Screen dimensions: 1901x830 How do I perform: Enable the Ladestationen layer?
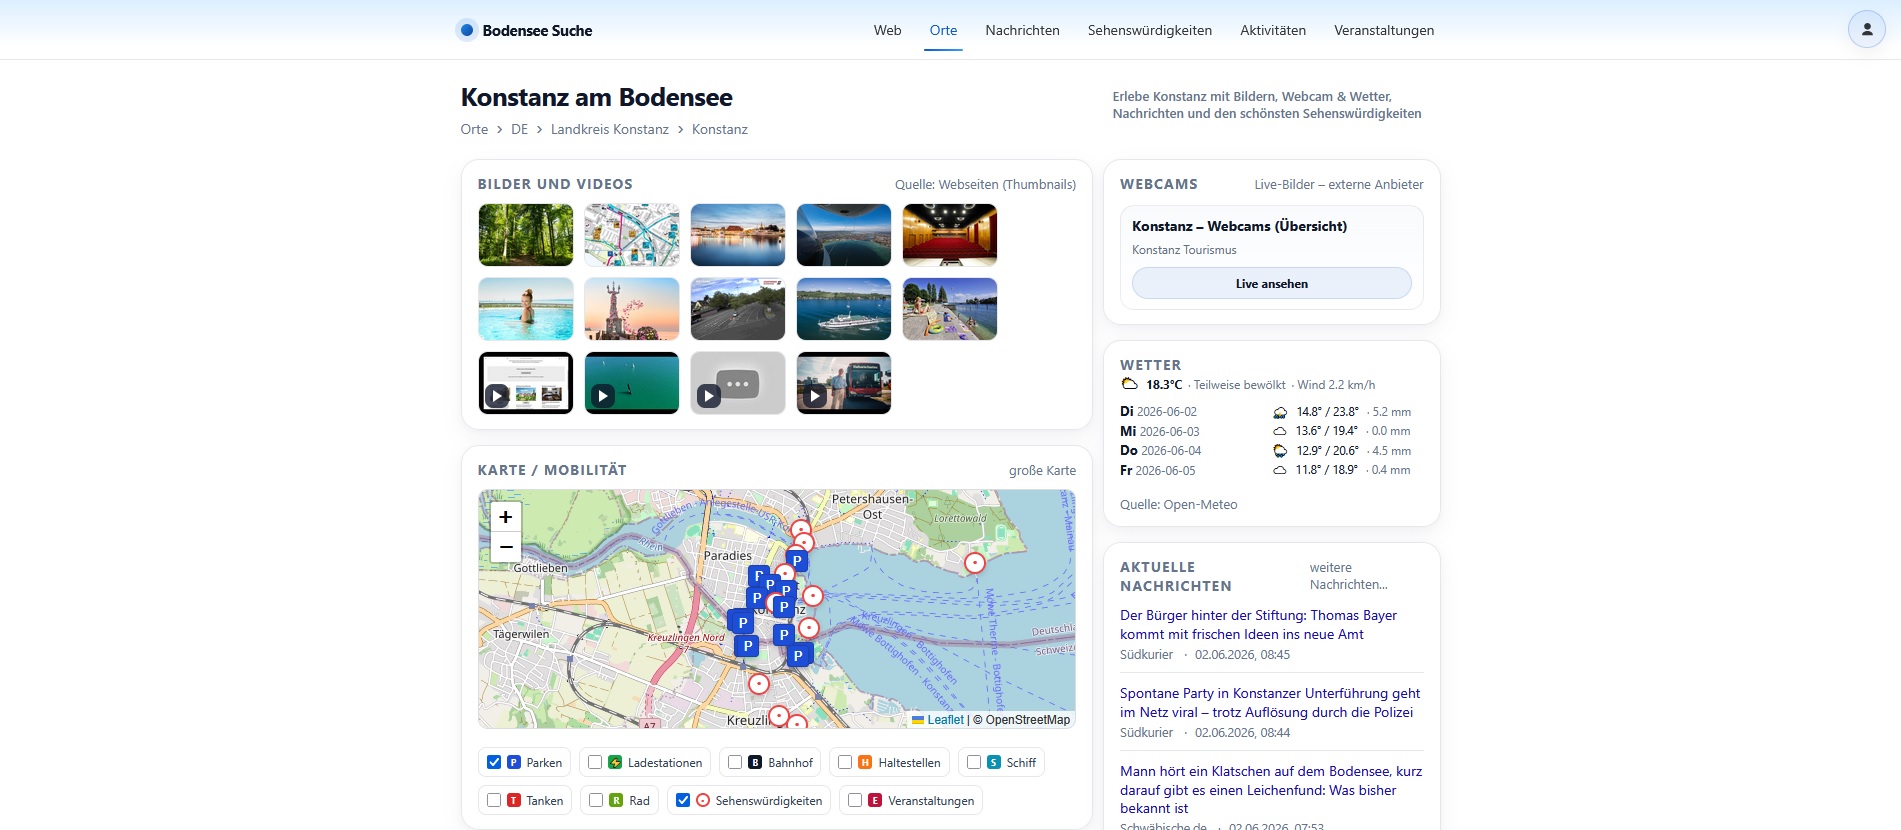(x=595, y=762)
